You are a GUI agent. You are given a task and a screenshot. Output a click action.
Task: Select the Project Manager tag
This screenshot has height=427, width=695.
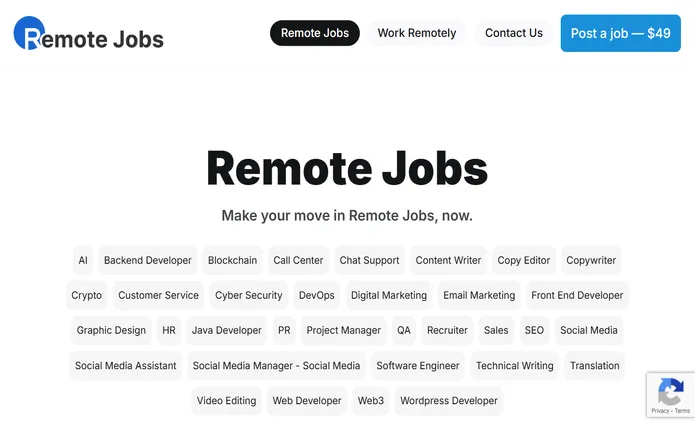tap(344, 330)
